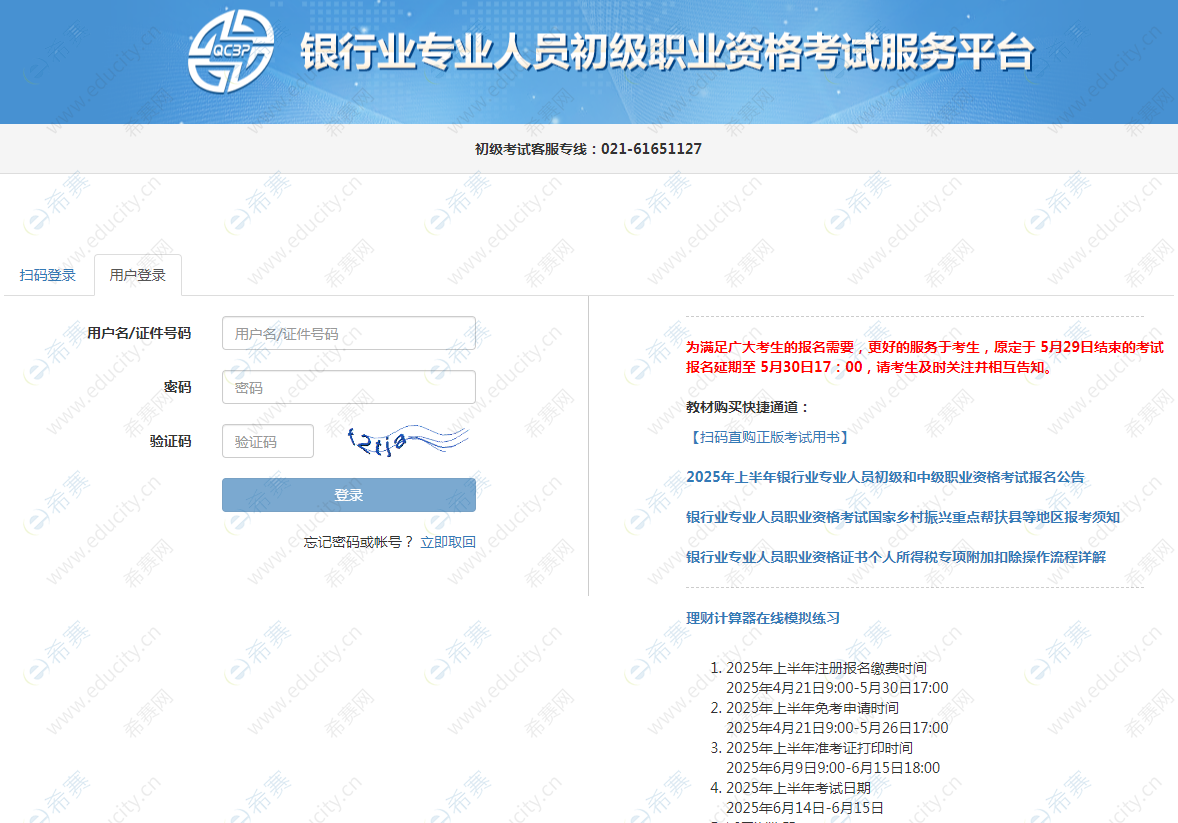Open 扫码直购正版考试用书 link
The image size is (1178, 823).
click(769, 437)
